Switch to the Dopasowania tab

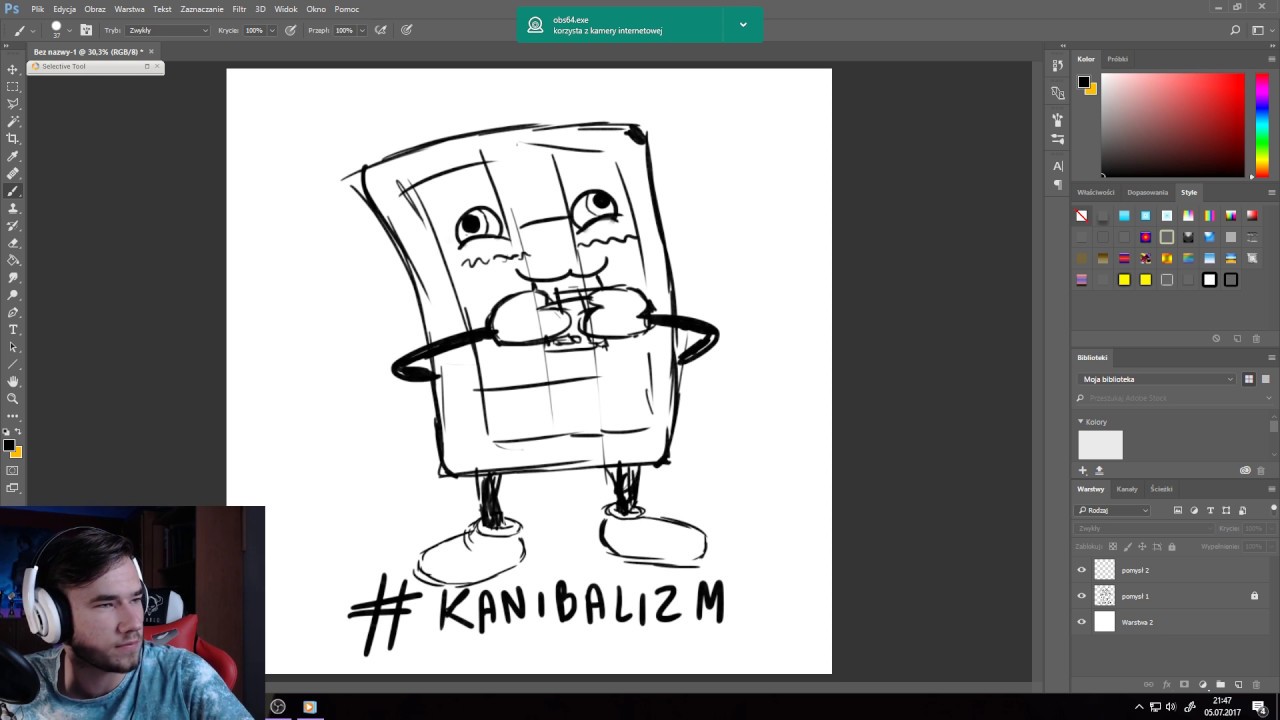click(1147, 192)
